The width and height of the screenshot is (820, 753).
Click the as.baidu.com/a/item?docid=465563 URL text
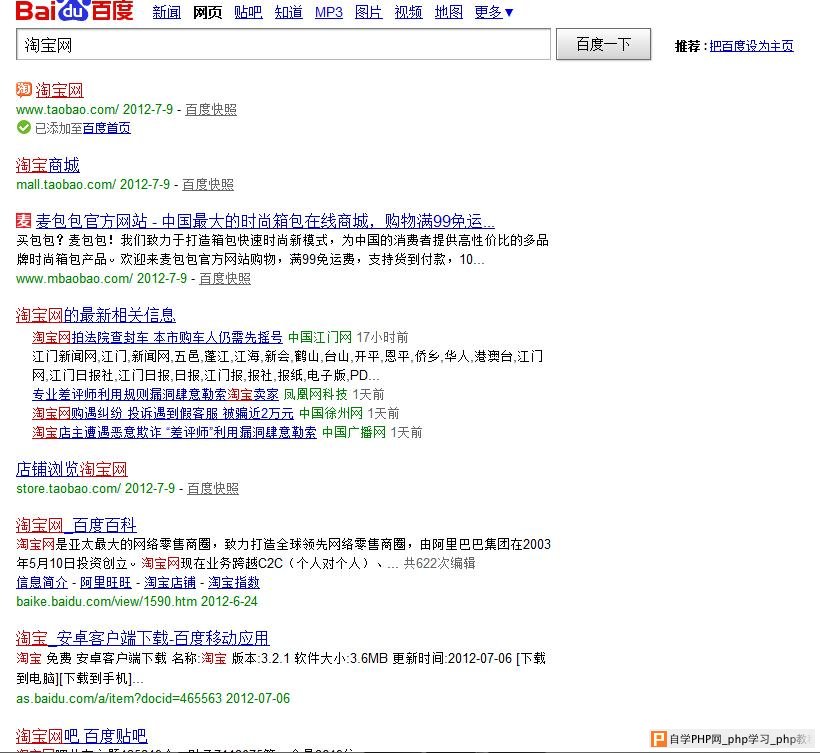tap(119, 699)
